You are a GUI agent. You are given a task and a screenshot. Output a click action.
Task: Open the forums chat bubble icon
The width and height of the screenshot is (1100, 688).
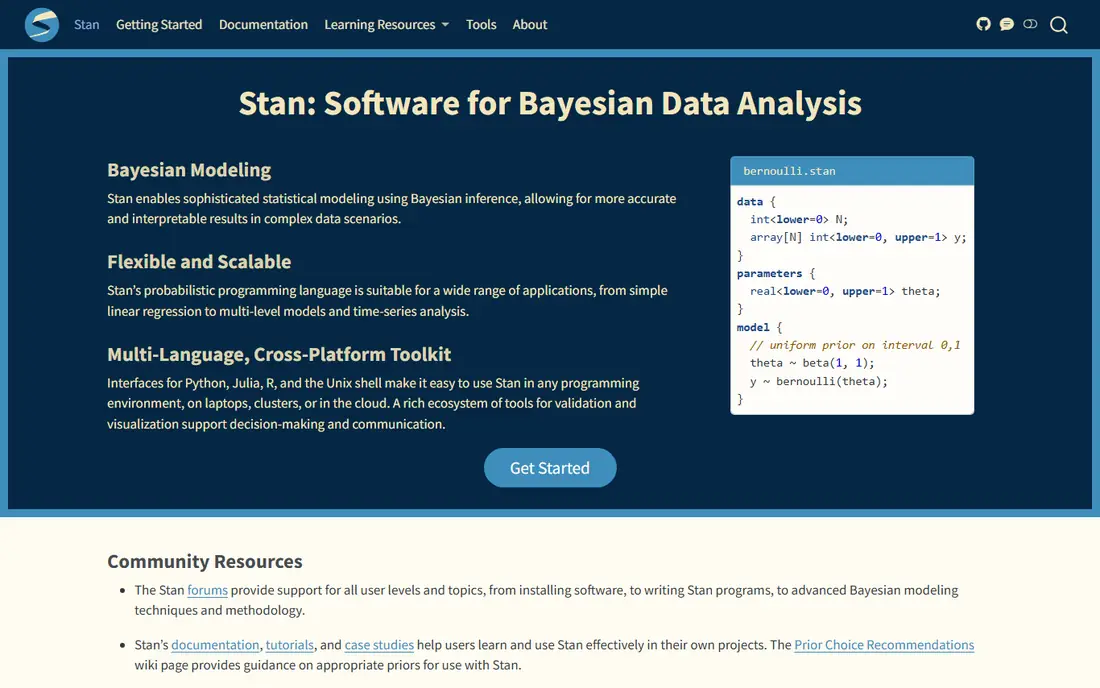coord(1007,25)
